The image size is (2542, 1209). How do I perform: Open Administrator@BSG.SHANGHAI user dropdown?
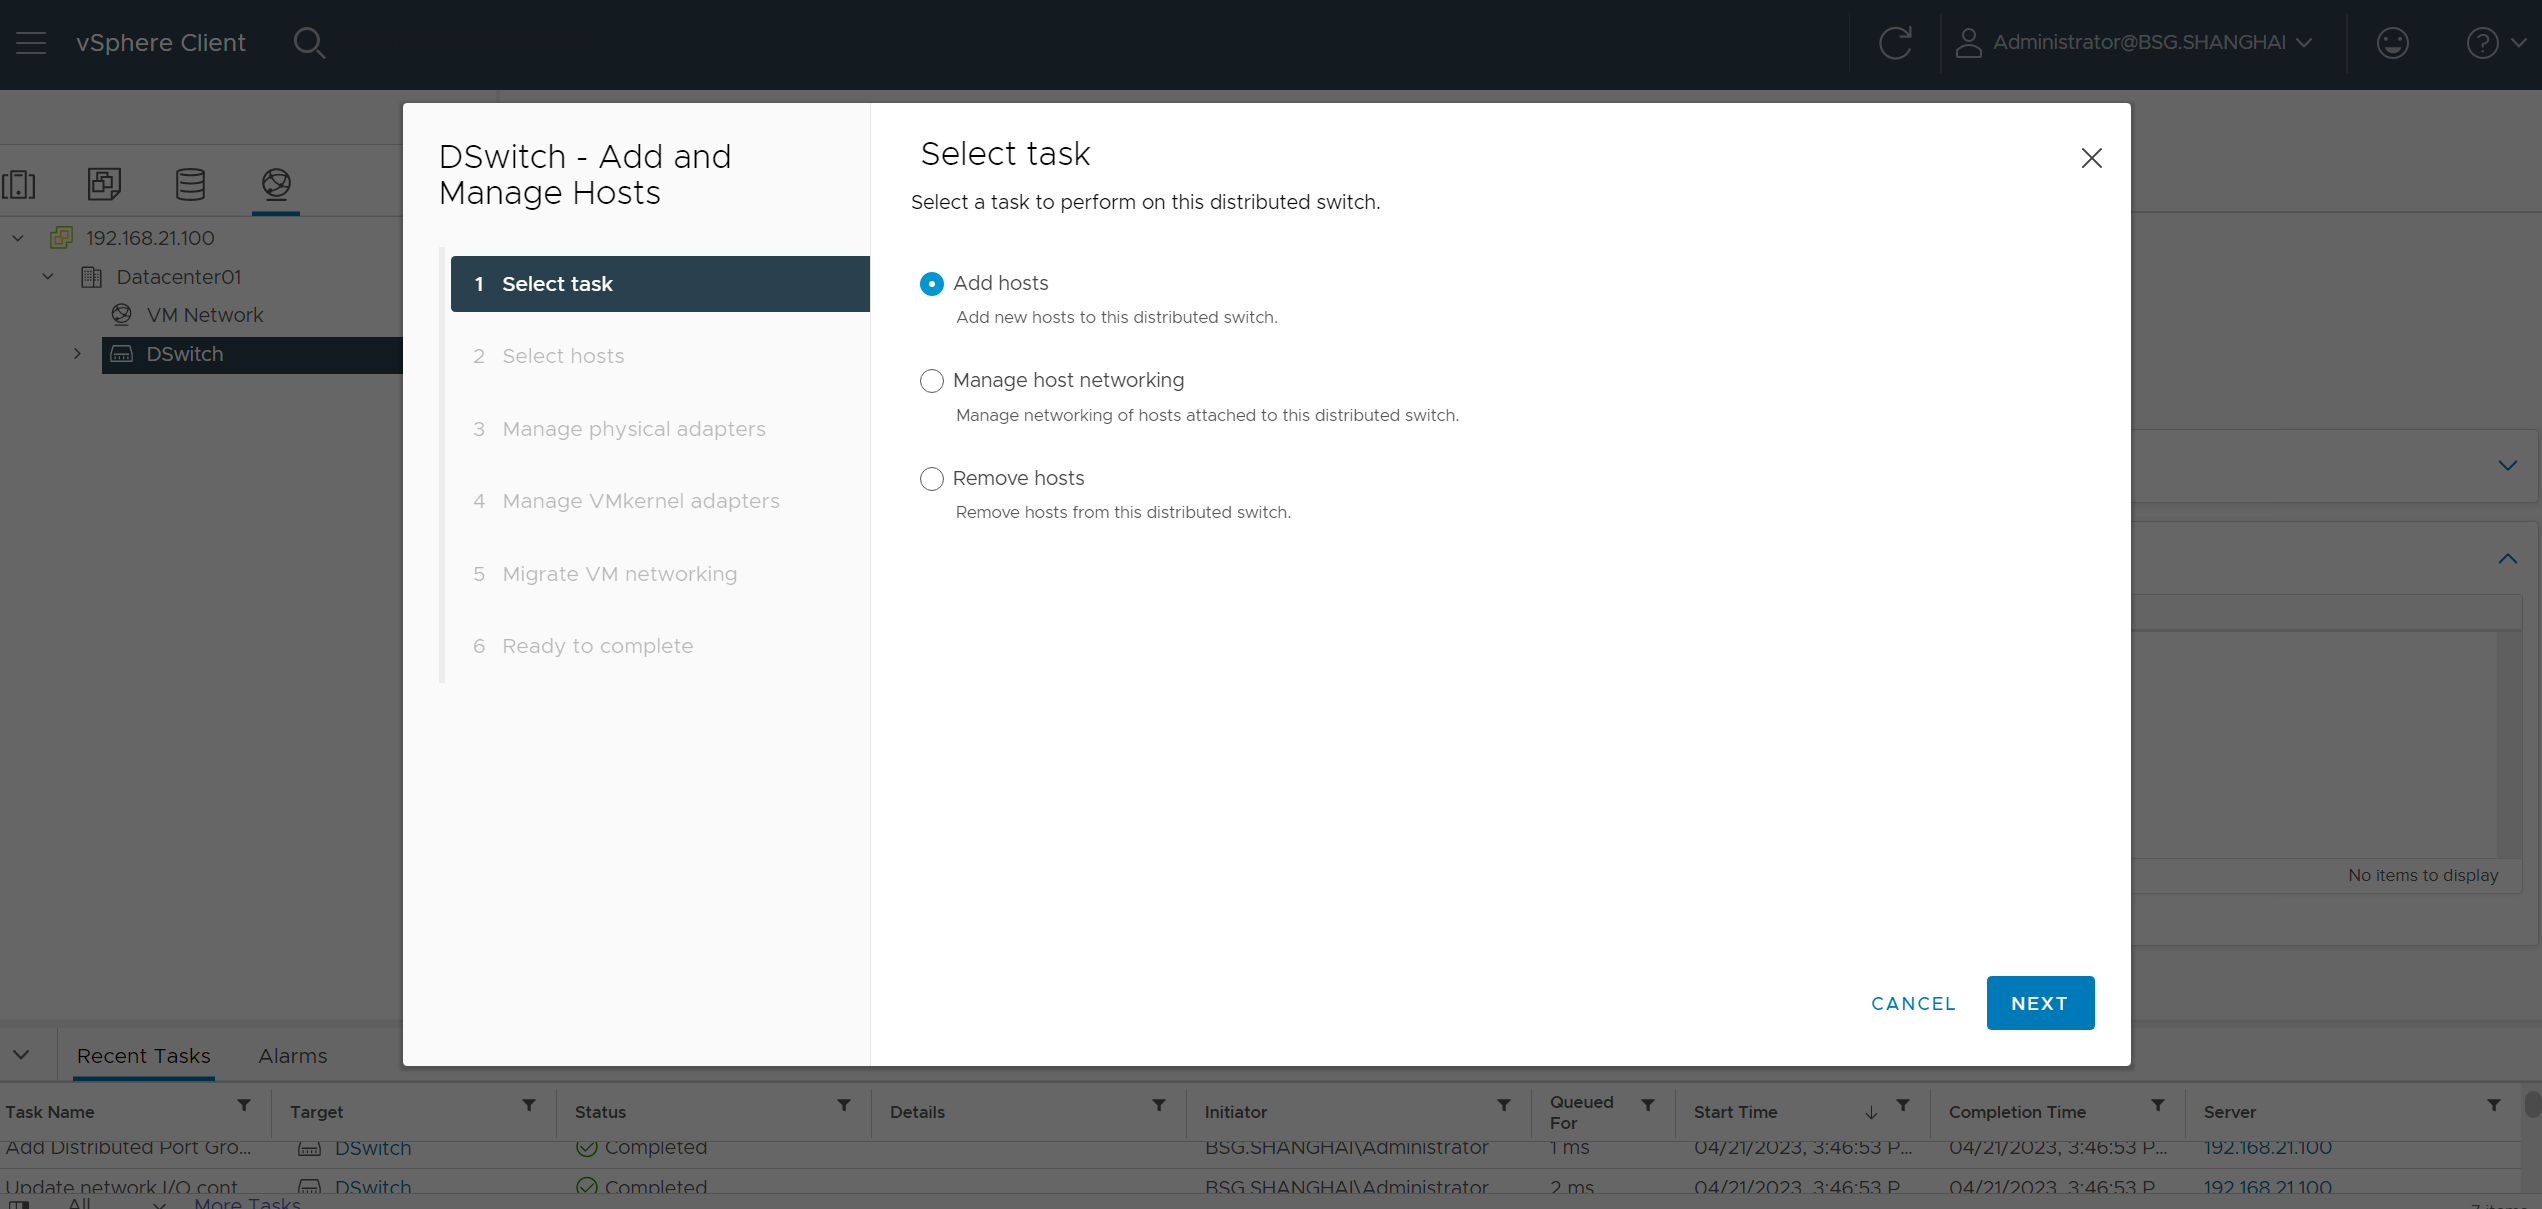tap(2135, 43)
